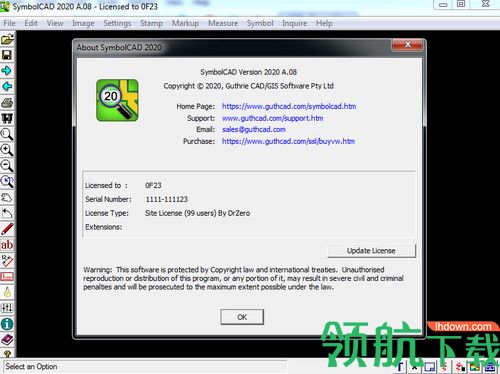Image resolution: width=500 pixels, height=374 pixels.
Task: Open the Inquire menu
Action: 295,23
